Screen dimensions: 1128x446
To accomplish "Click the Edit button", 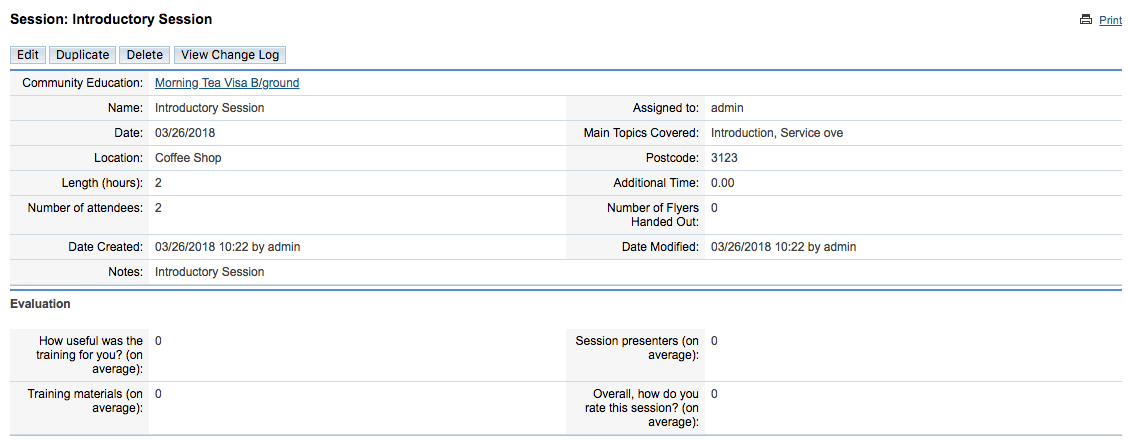I will 28,55.
